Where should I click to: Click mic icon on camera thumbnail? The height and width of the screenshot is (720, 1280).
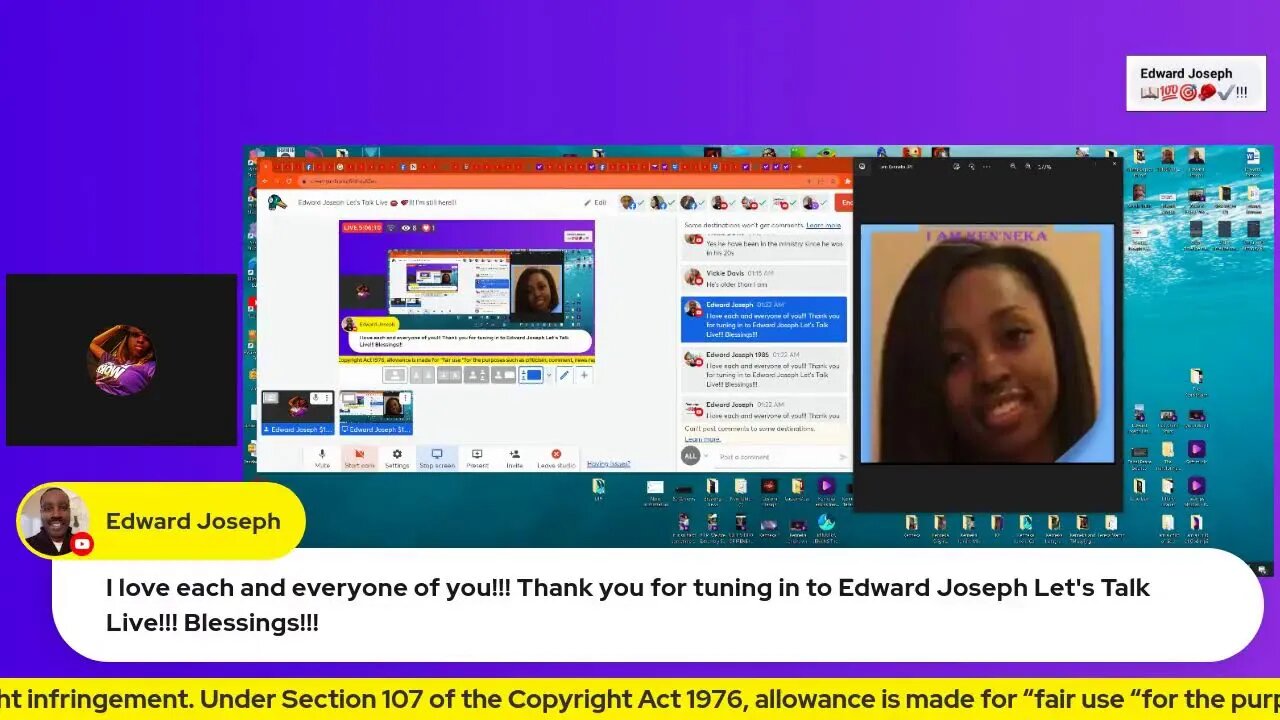[x=315, y=398]
